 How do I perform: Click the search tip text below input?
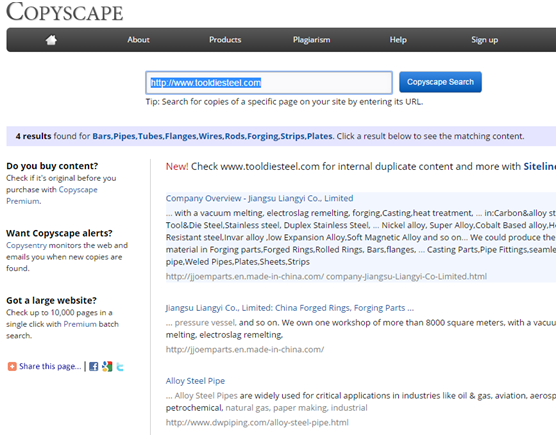point(284,102)
